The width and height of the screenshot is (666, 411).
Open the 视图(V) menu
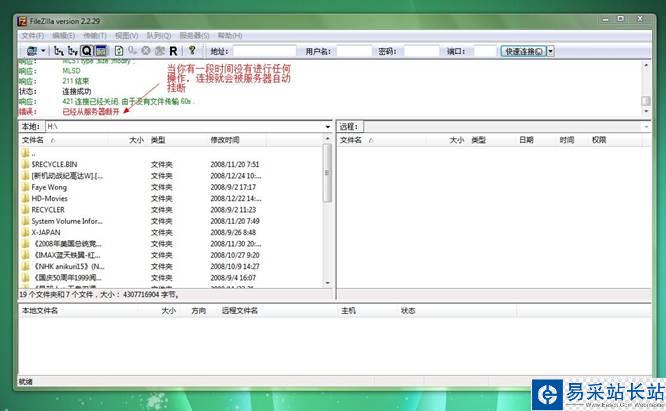pyautogui.click(x=127, y=36)
